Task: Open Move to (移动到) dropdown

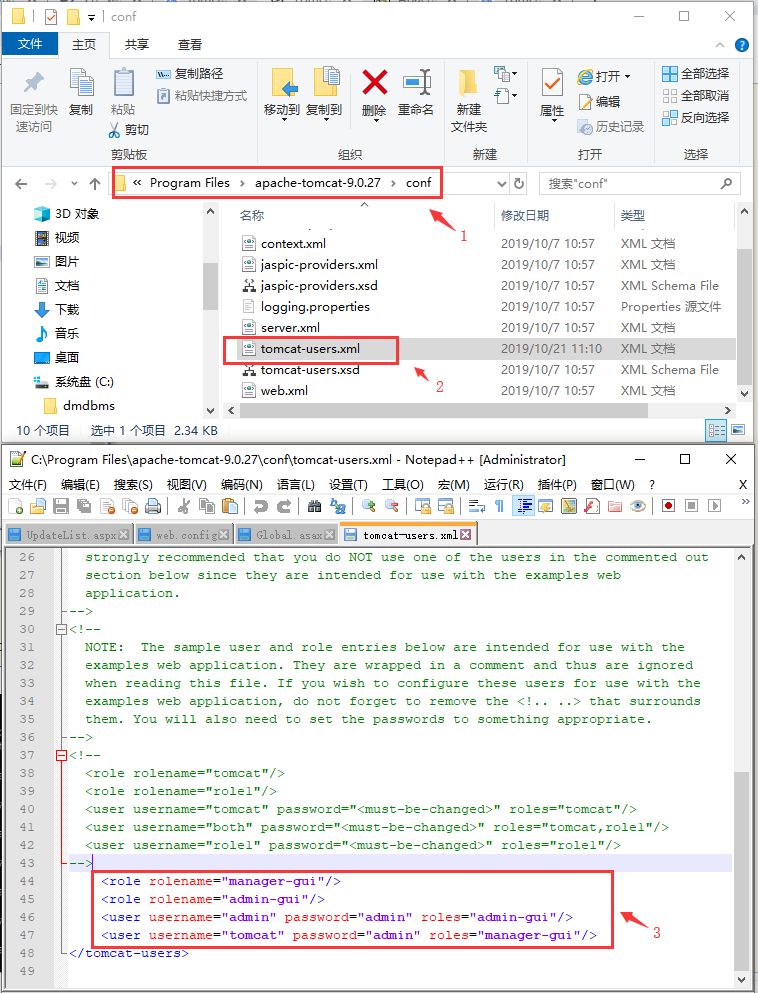Action: point(282,119)
